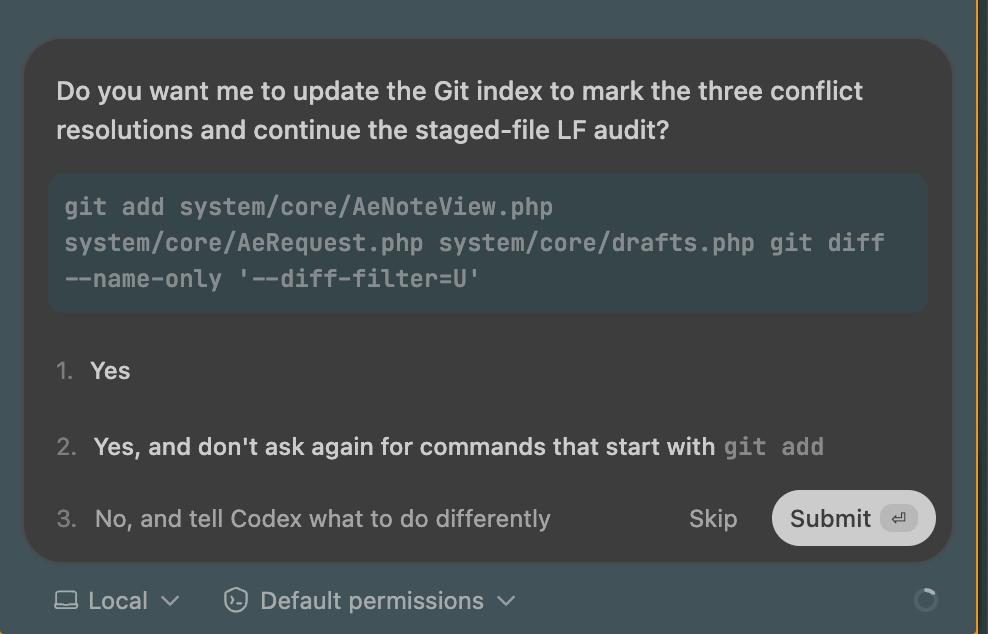Open the Default permissions menu label
The image size is (988, 634).
click(371, 601)
